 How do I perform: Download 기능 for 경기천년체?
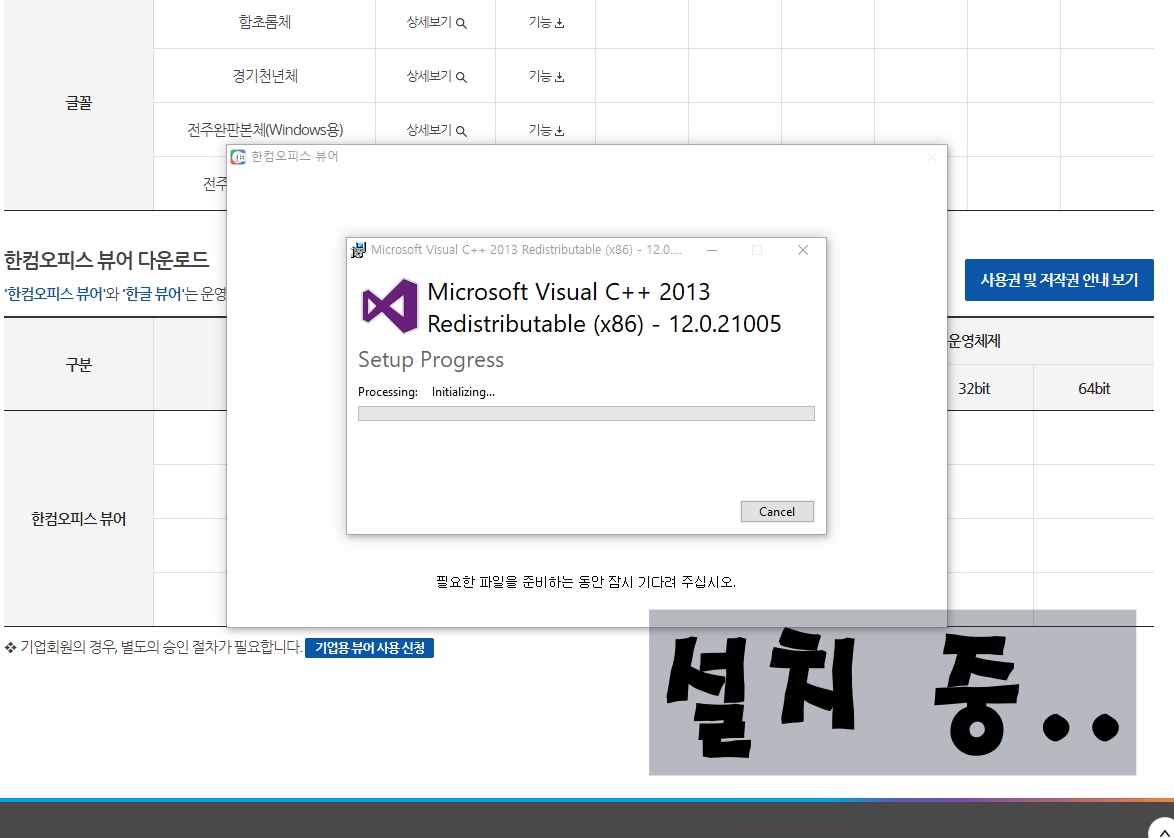(x=546, y=76)
